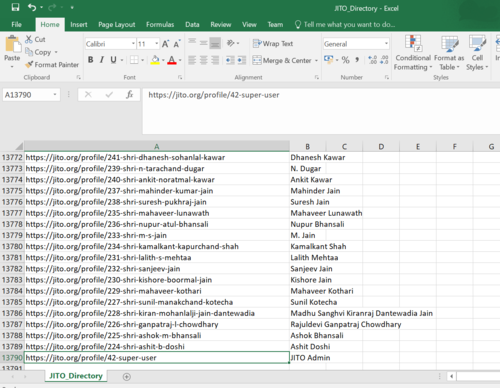The width and height of the screenshot is (500, 388).
Task: Select row 13780 header
Action: (12, 246)
